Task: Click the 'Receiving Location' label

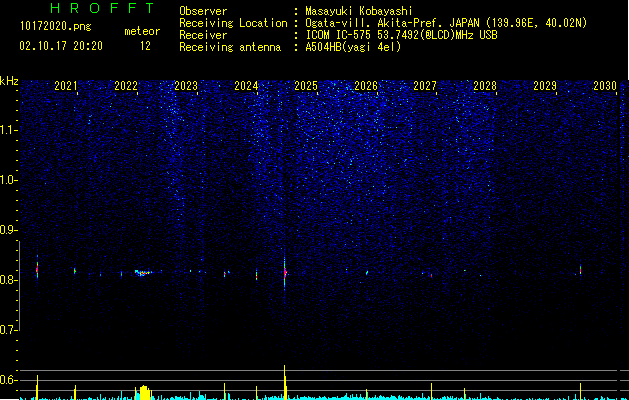Action: point(233,23)
